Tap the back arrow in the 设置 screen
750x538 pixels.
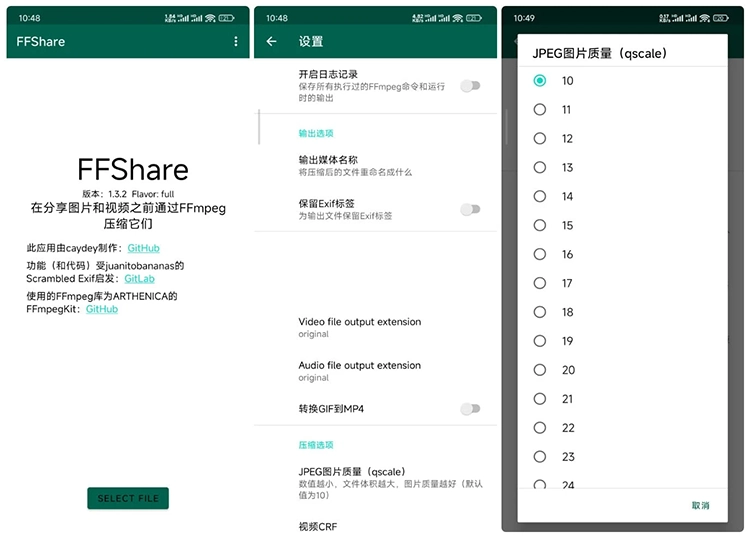(272, 42)
